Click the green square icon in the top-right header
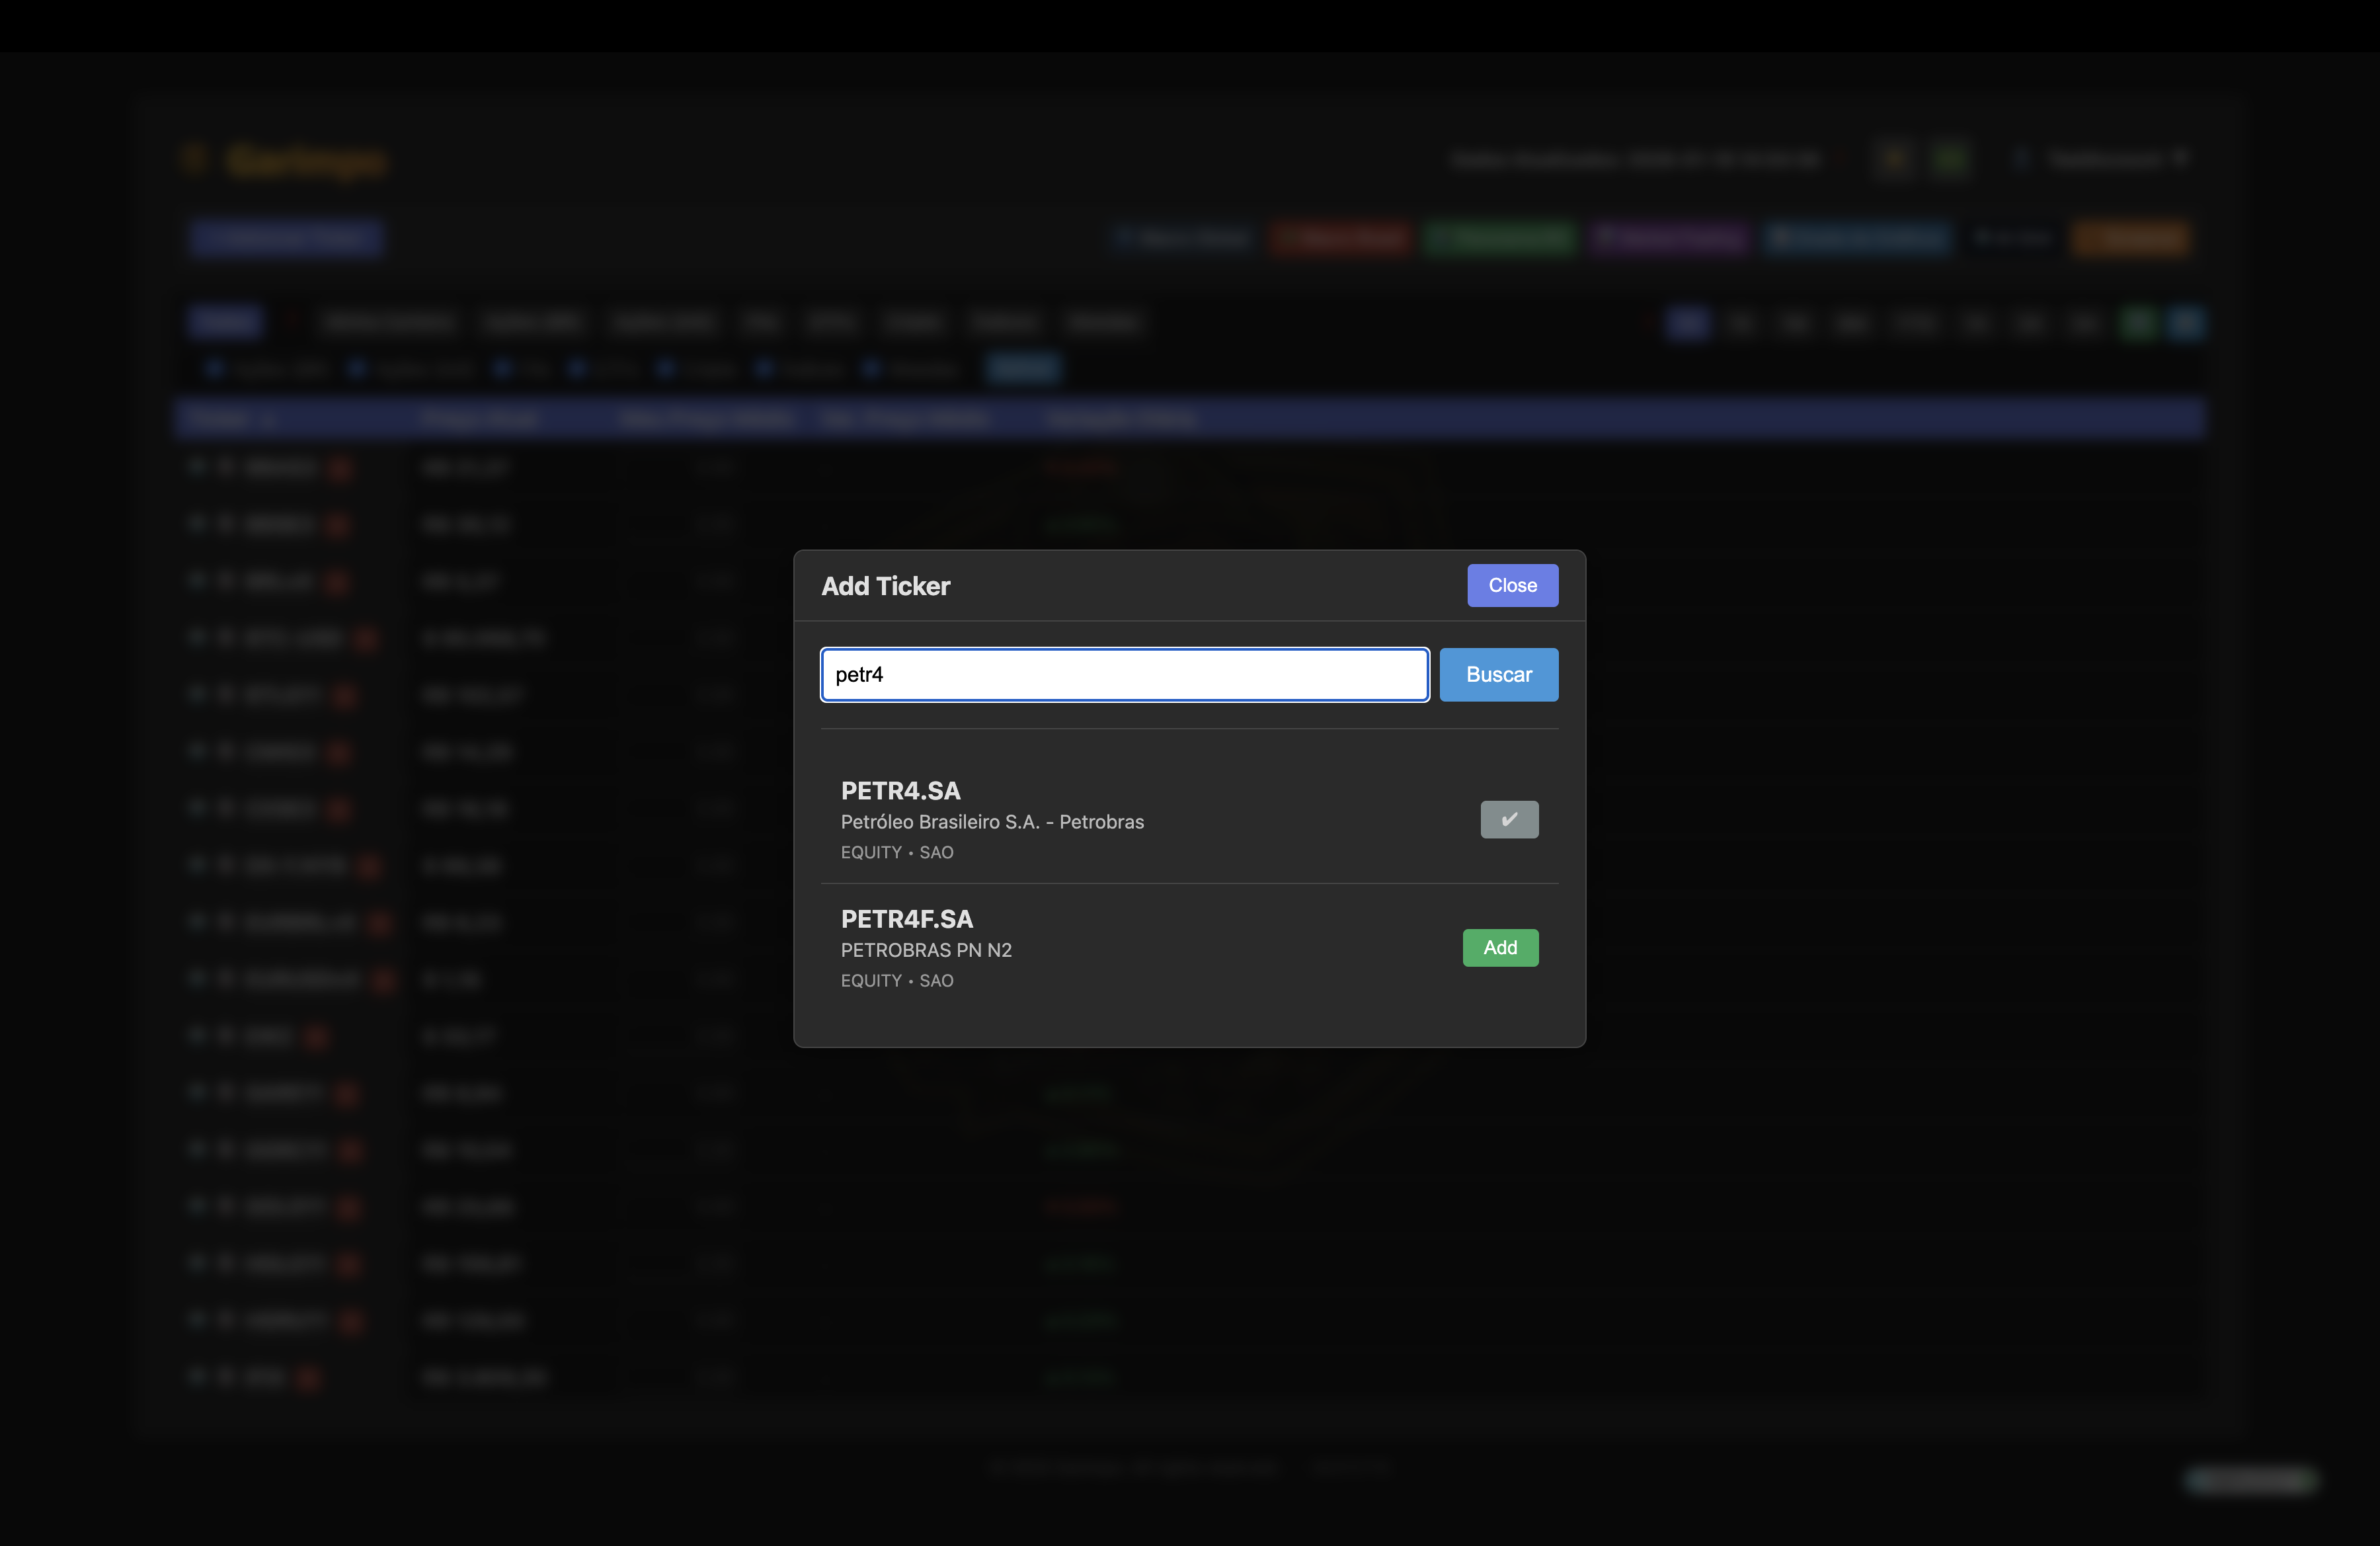 coord(1950,158)
